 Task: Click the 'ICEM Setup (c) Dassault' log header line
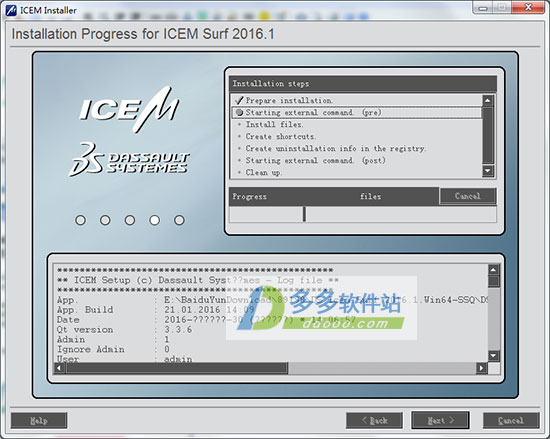(x=197, y=280)
